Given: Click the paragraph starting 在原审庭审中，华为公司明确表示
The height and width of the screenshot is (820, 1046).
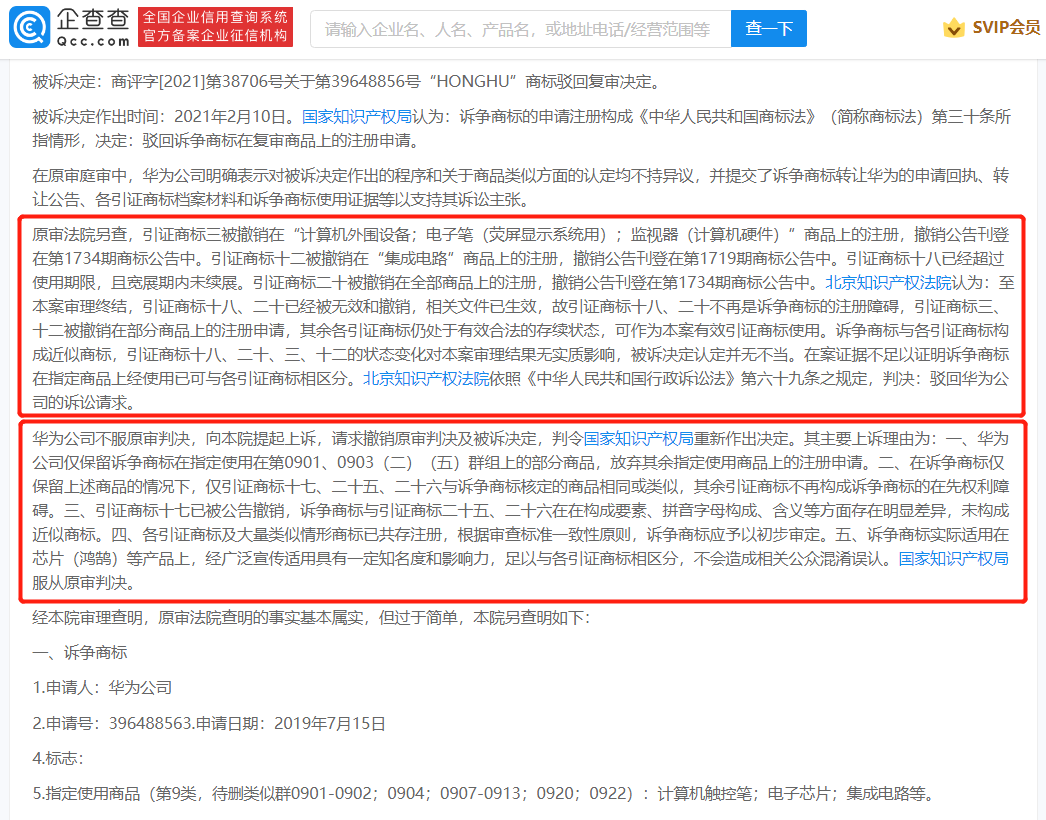Looking at the screenshot, I should click(x=520, y=187).
